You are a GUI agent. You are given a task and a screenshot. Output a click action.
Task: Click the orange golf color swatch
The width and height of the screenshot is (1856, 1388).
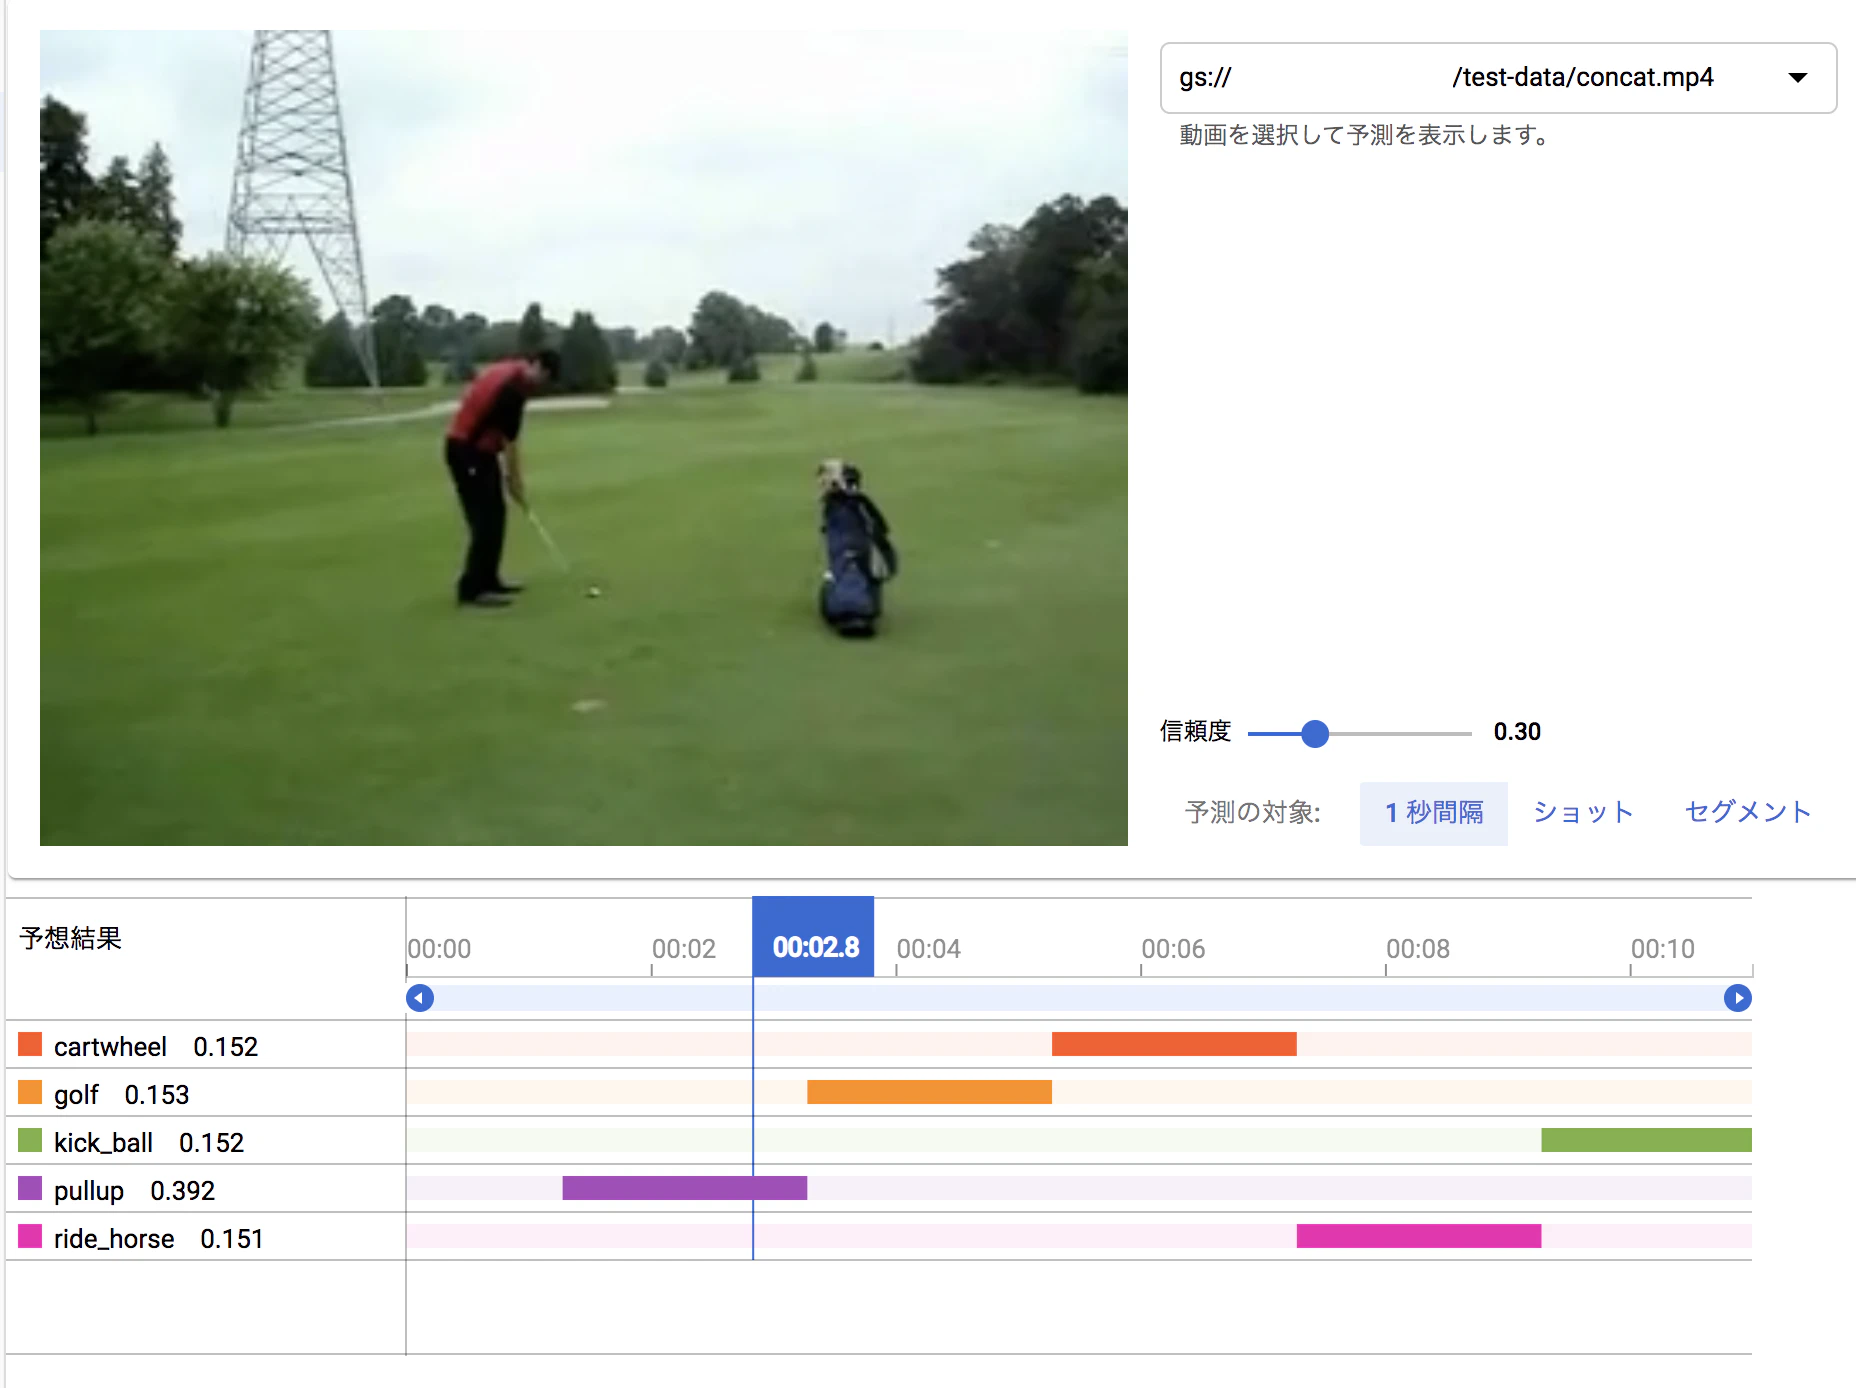pyautogui.click(x=30, y=1093)
